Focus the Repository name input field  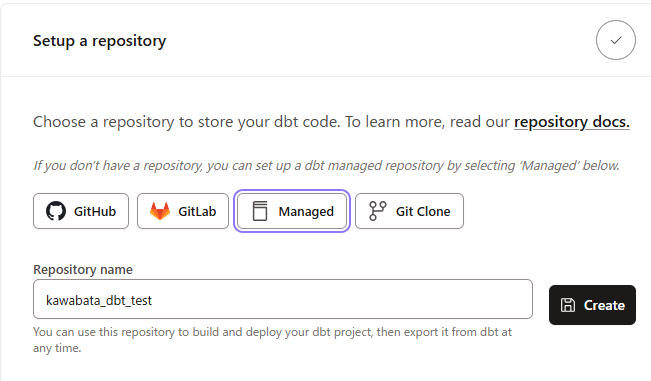(283, 299)
